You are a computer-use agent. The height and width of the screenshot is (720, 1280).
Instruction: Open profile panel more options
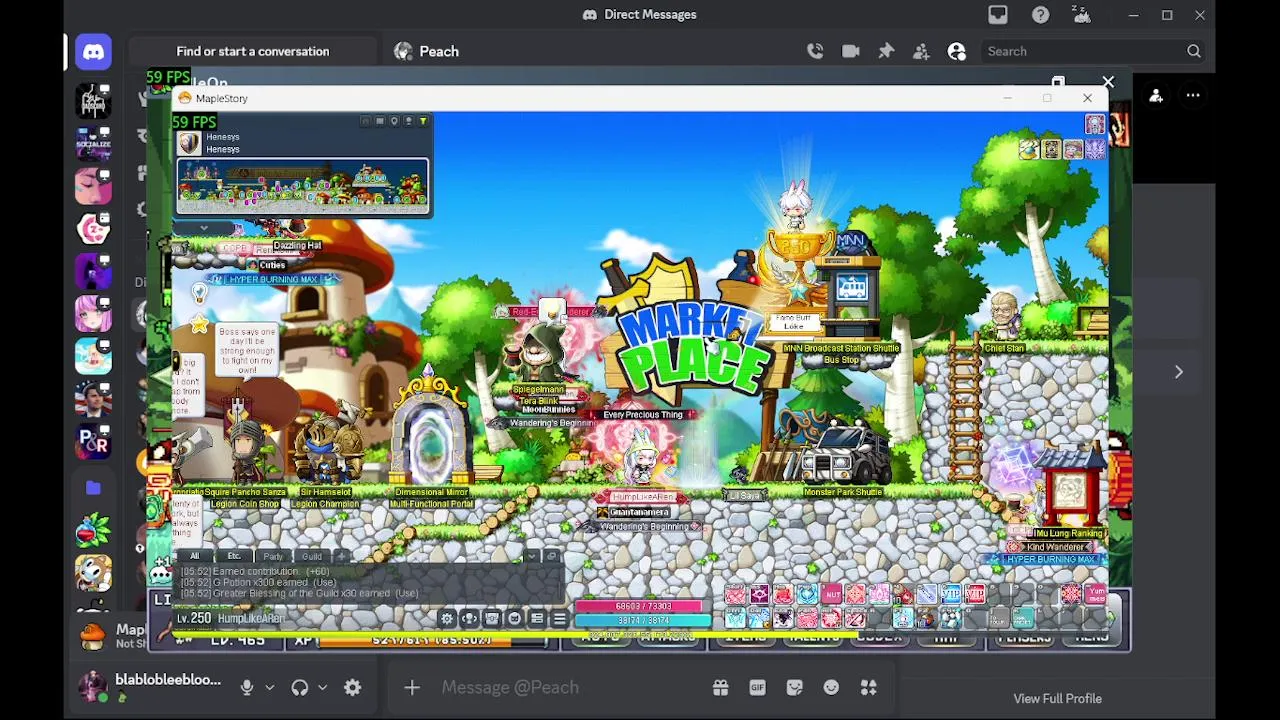click(x=1193, y=96)
